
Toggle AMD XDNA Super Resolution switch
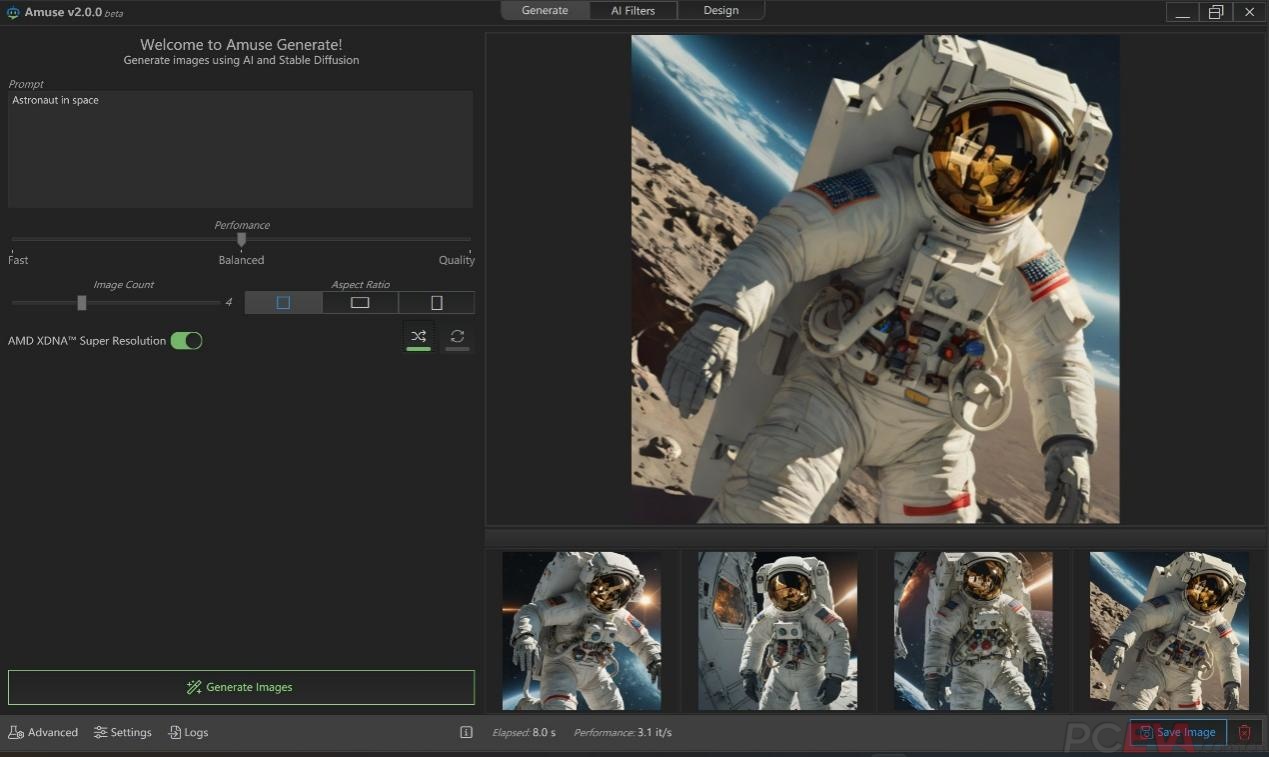click(x=186, y=341)
